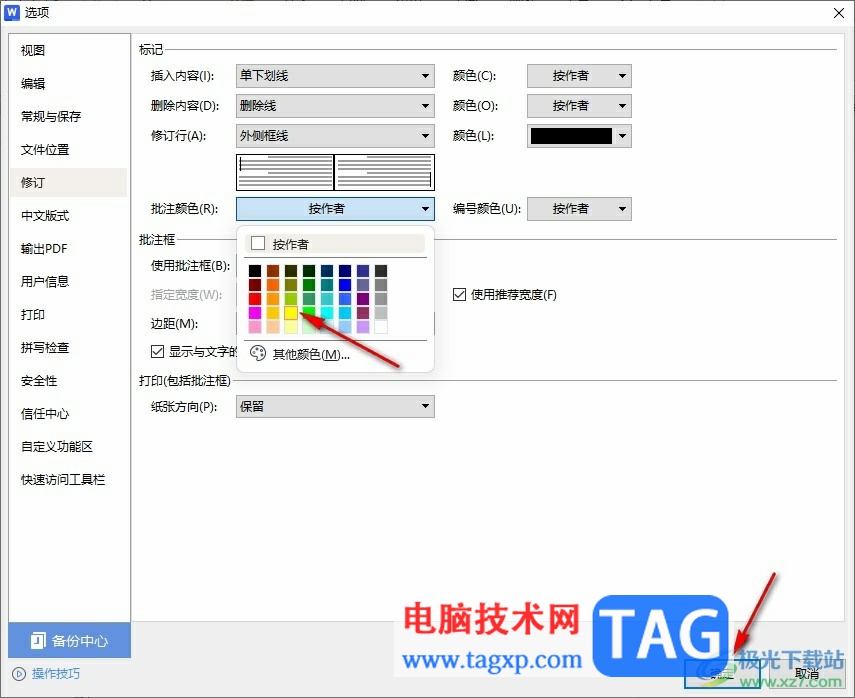Choose the bright yellow swatch
855x698 pixels.
coord(291,312)
